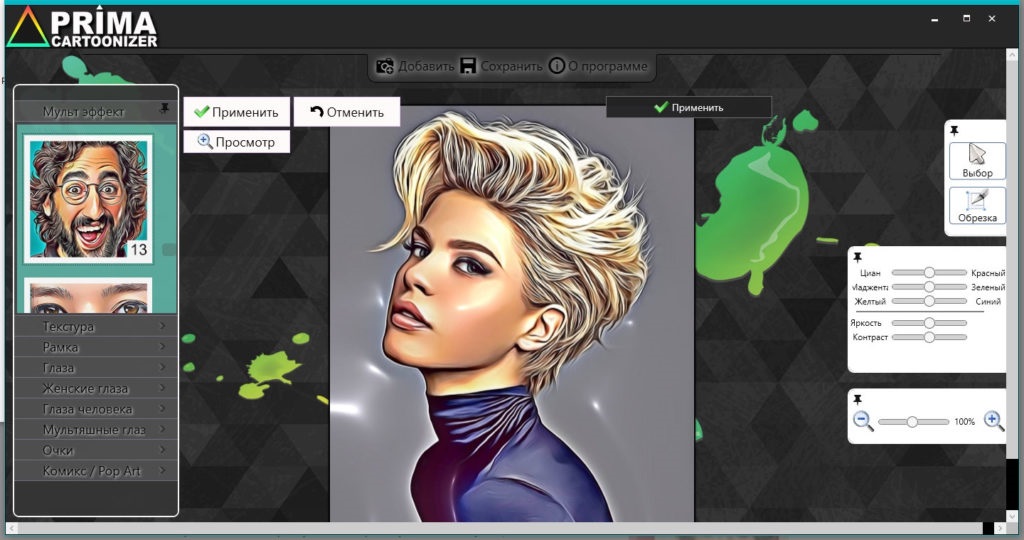Toggle pin on the tools panel
The image size is (1024, 540).
click(954, 131)
